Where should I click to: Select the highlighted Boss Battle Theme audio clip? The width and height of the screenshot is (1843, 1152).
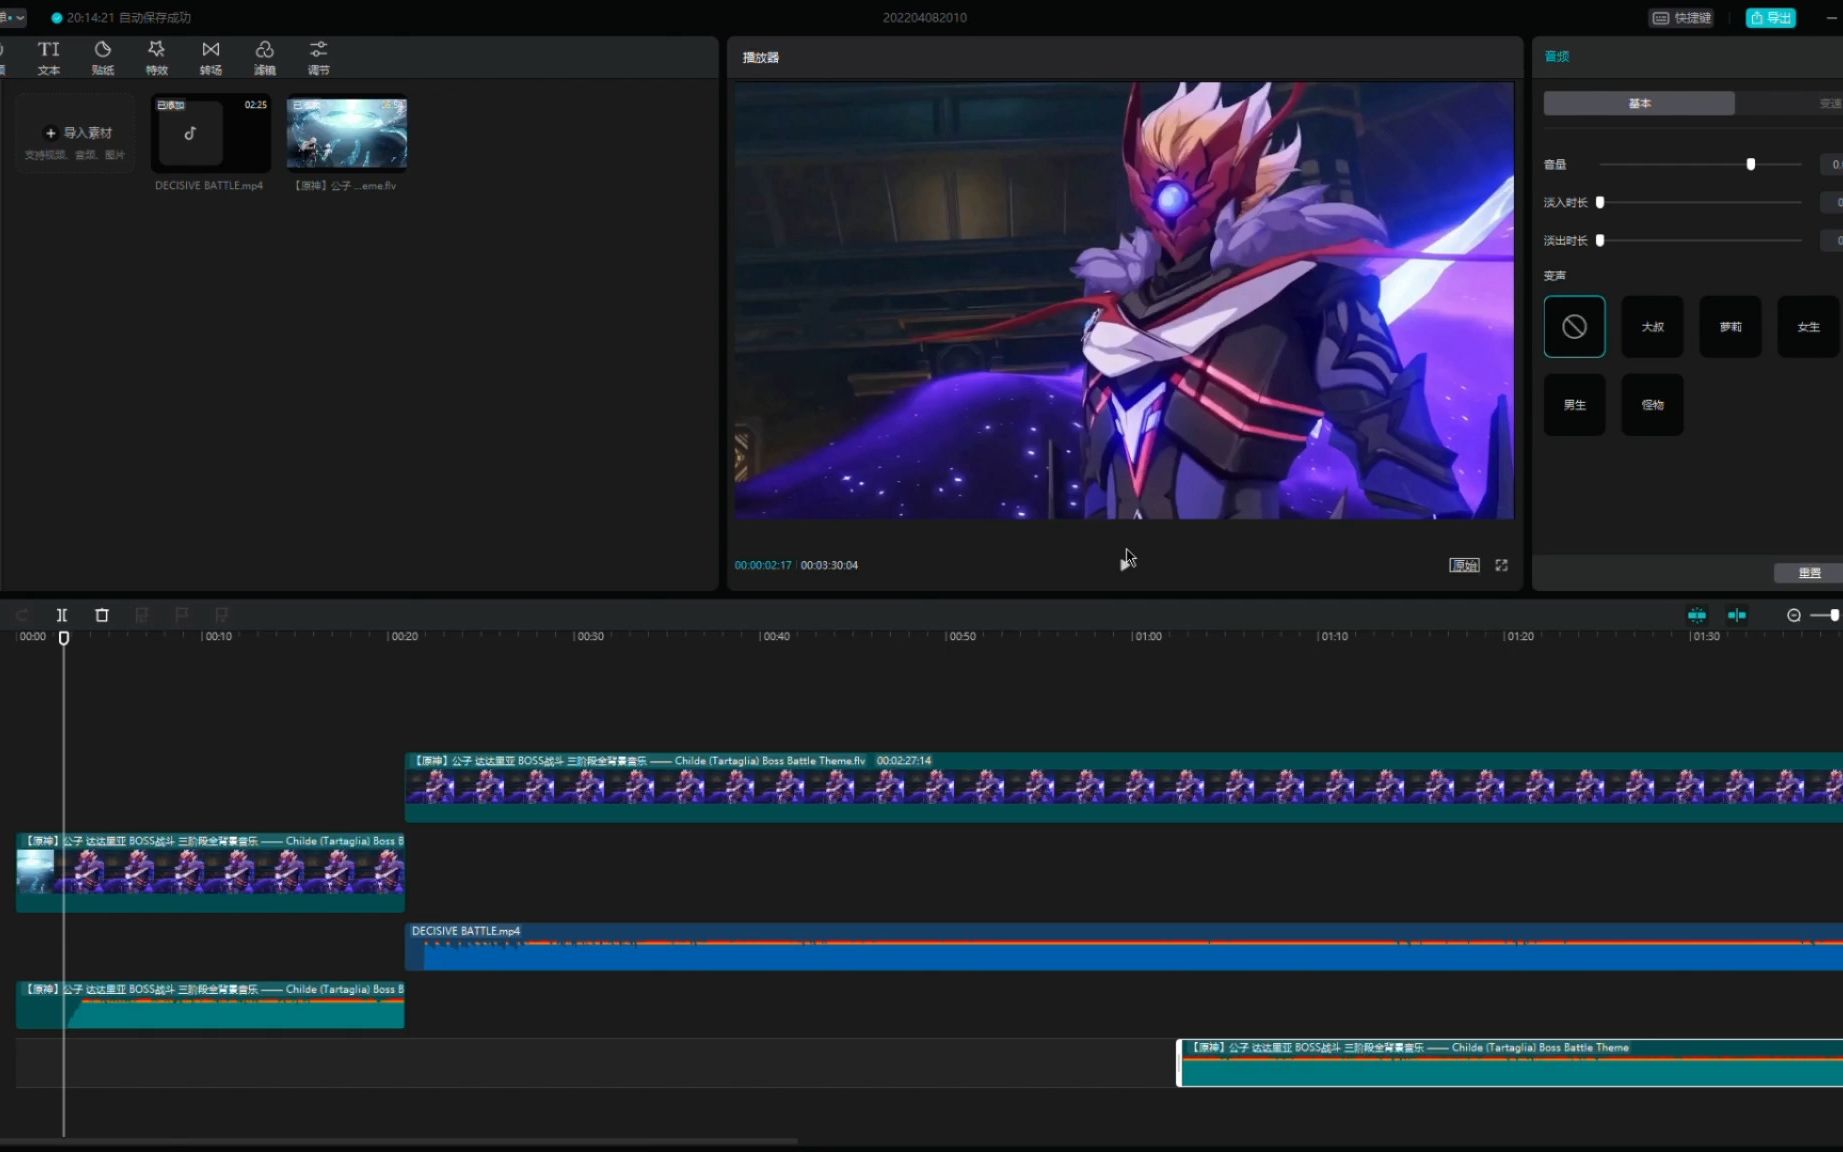(1510, 1063)
